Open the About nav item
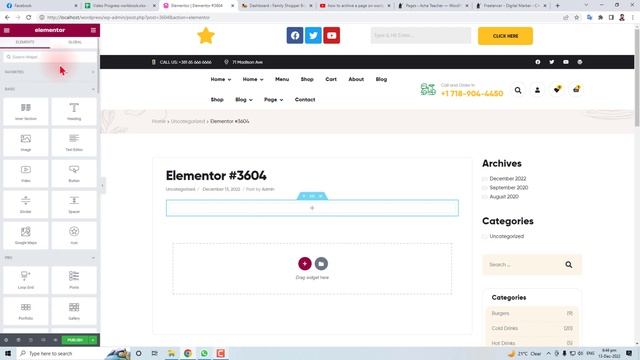 356,79
